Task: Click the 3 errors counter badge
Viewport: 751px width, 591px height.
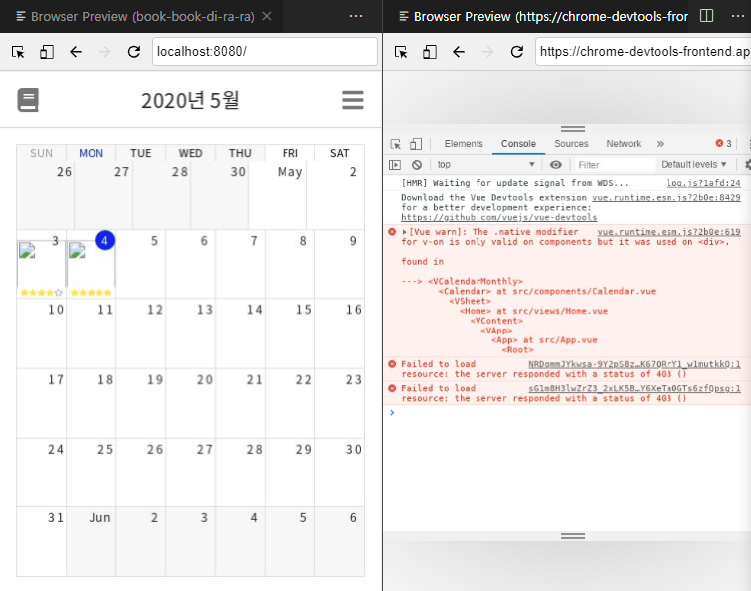Action: [723, 143]
